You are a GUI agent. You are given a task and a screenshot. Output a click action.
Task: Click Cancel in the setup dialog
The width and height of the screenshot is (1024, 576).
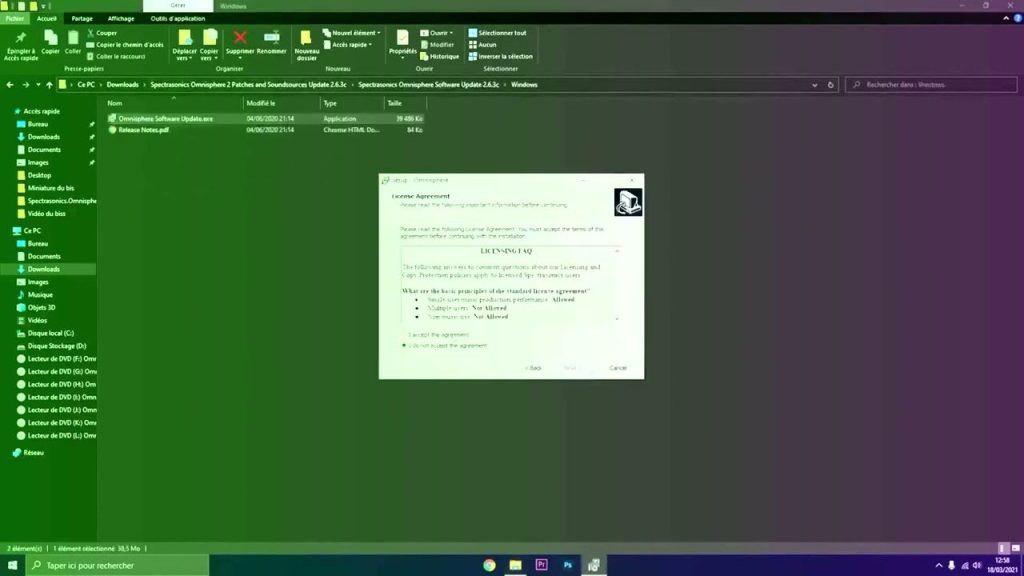[x=618, y=368]
